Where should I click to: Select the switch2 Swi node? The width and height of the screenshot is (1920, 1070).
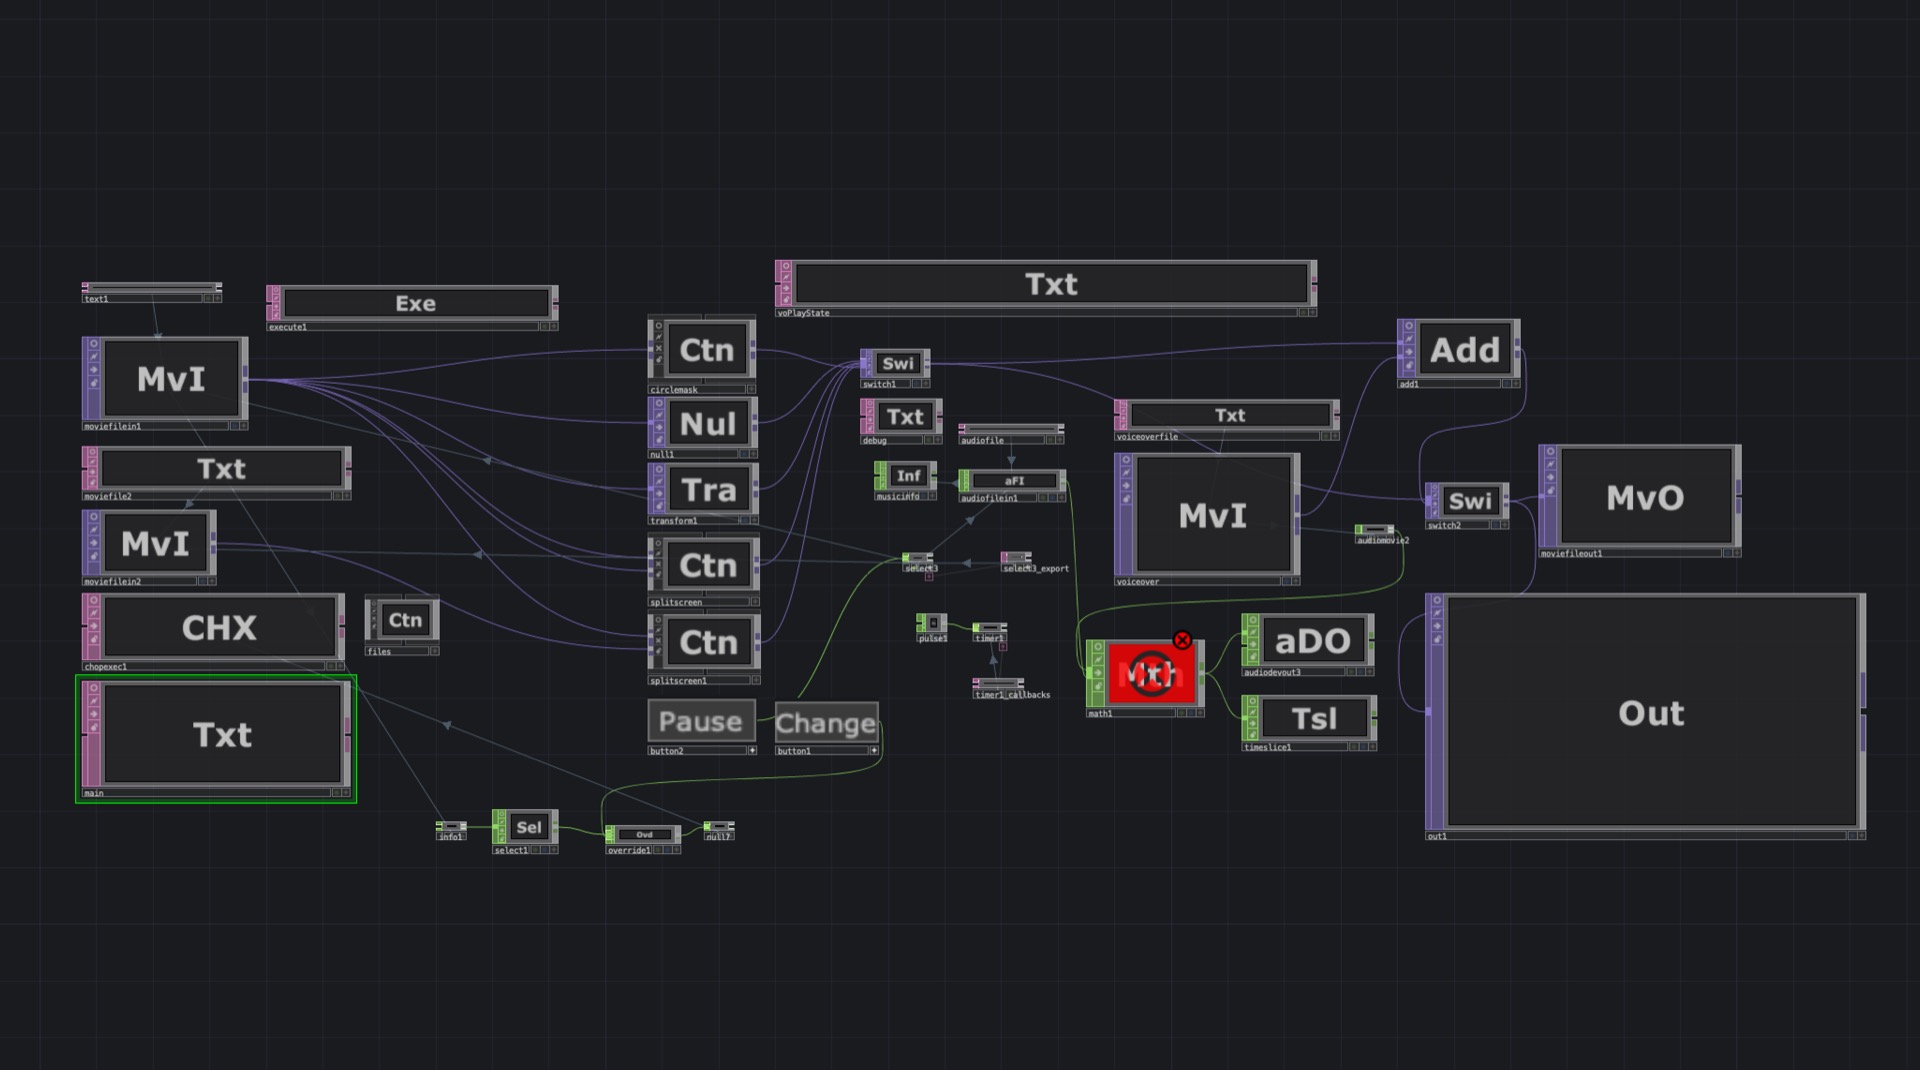(x=1469, y=501)
